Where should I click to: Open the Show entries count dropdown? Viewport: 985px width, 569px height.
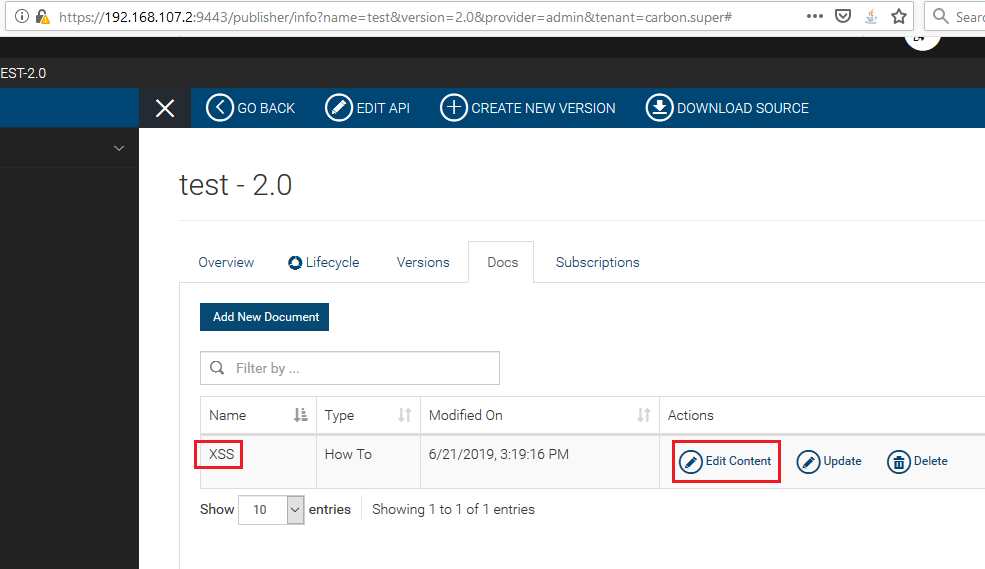tap(271, 510)
